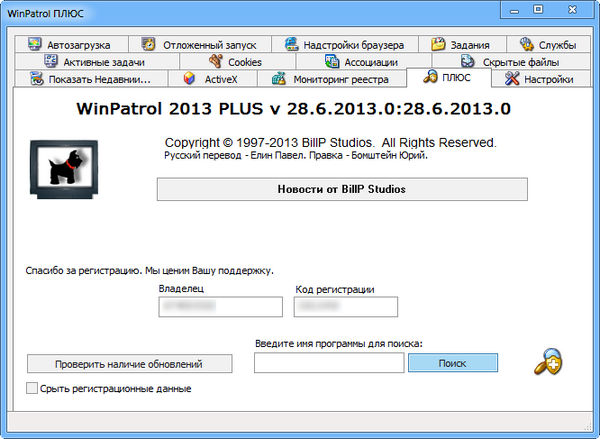The image size is (600, 439).
Task: Switch to Активные задачи tab
Action: [97, 62]
